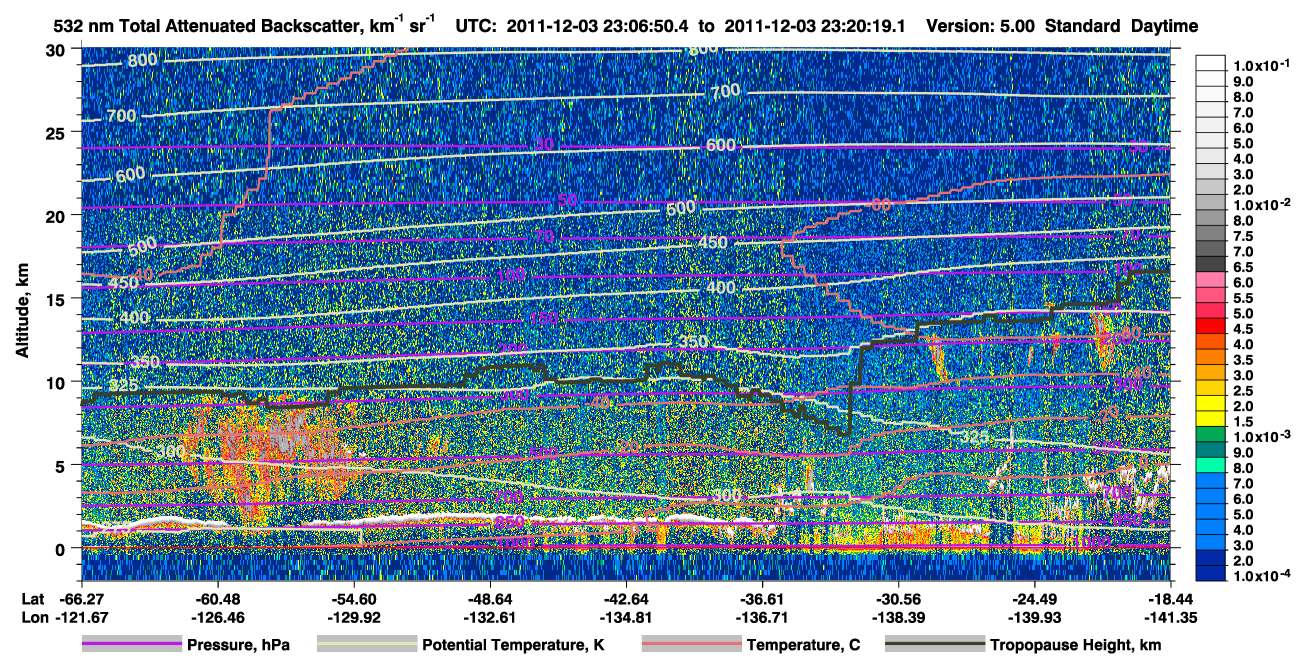Click latitude value '-42.64'

click(x=626, y=599)
